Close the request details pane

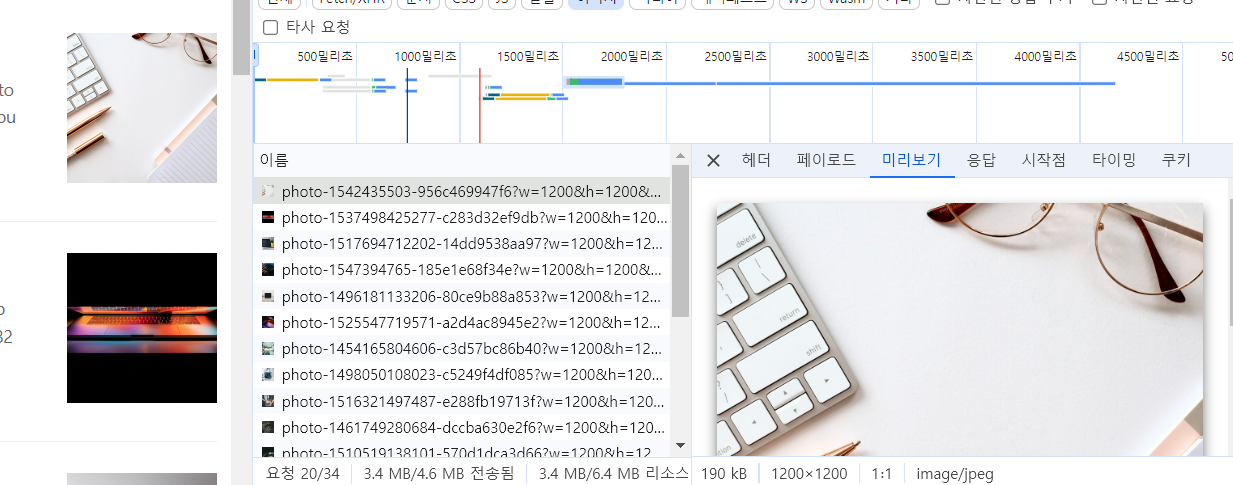(x=713, y=160)
